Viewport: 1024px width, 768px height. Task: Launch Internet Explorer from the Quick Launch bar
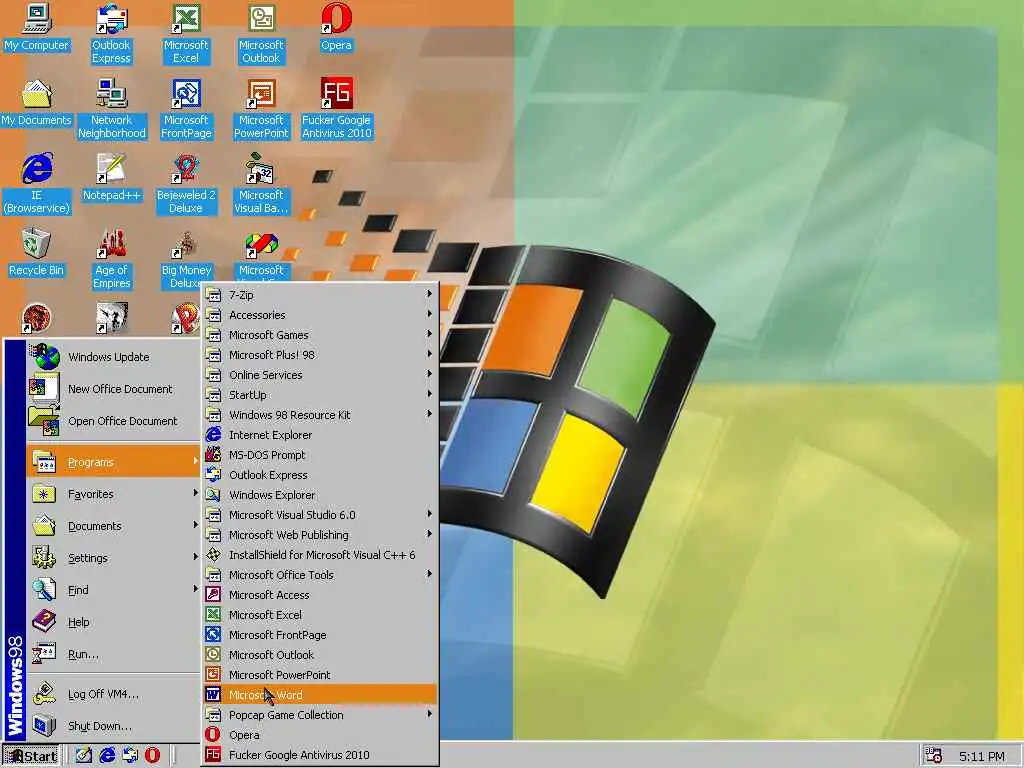[x=107, y=755]
